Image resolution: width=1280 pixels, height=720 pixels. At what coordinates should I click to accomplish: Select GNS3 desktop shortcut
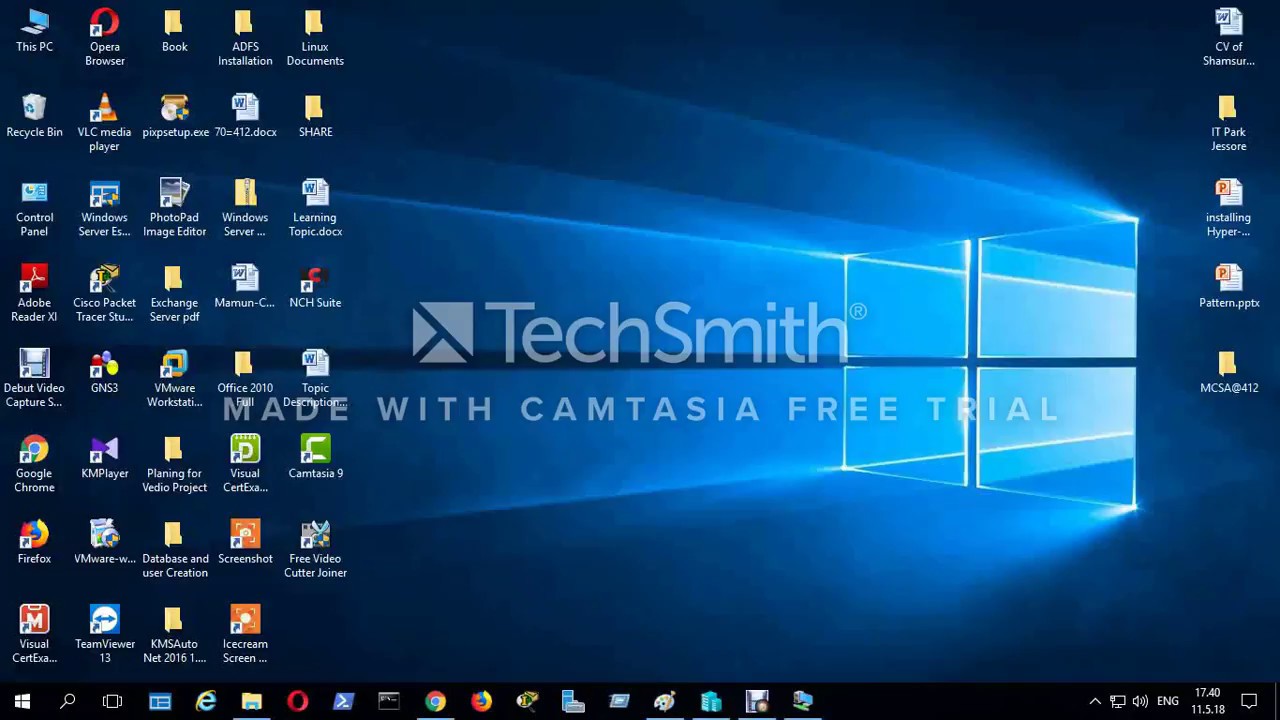coord(104,372)
